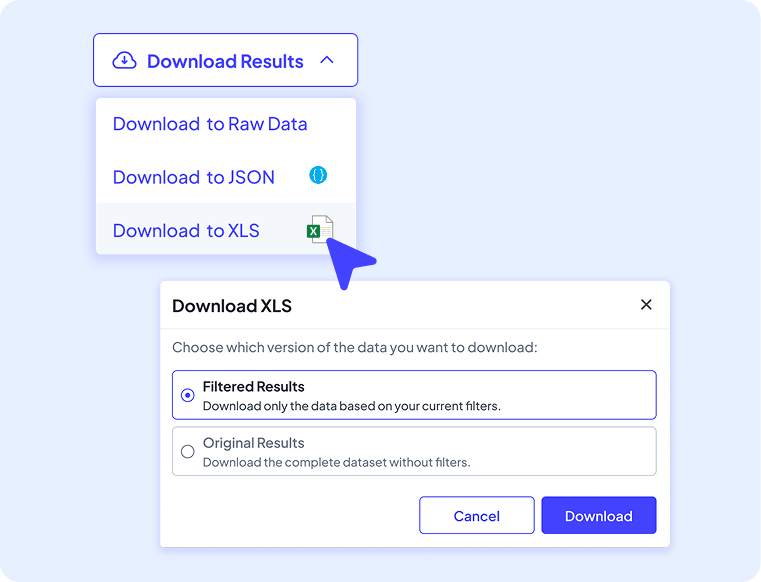The width and height of the screenshot is (761, 582).
Task: Choose Download to Raw Data
Action: 210,124
